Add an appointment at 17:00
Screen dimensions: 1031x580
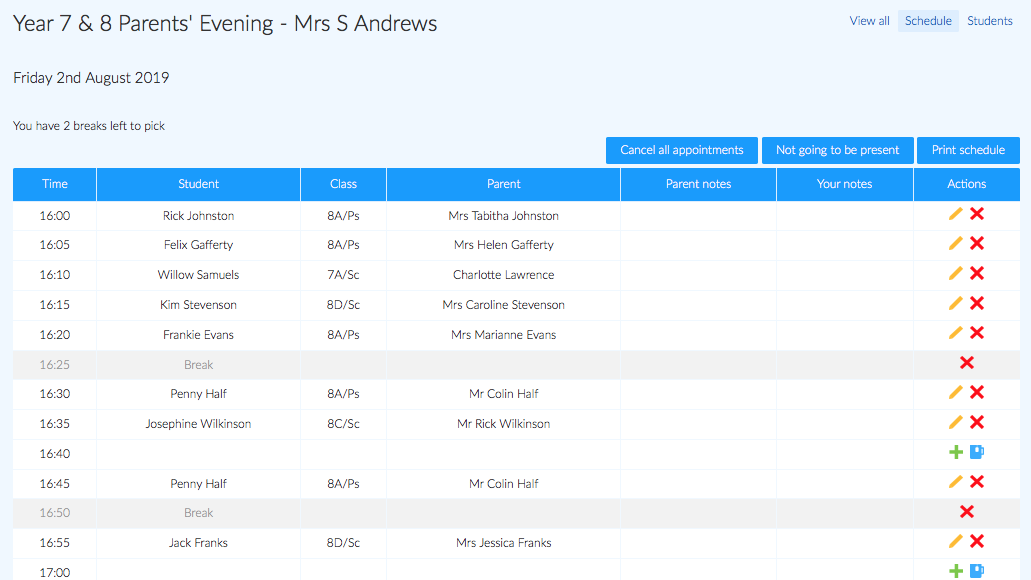(956, 571)
